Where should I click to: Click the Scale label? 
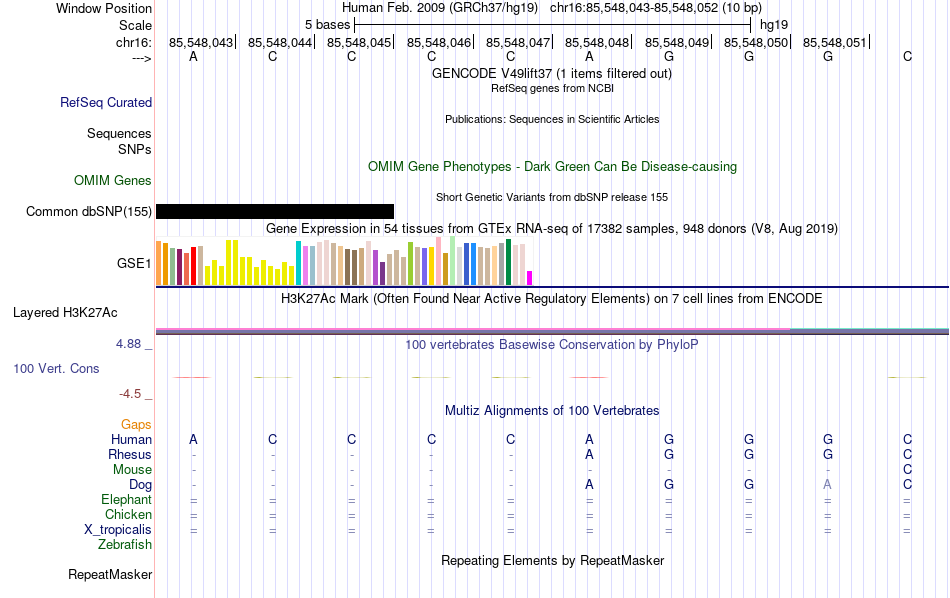[x=136, y=25]
